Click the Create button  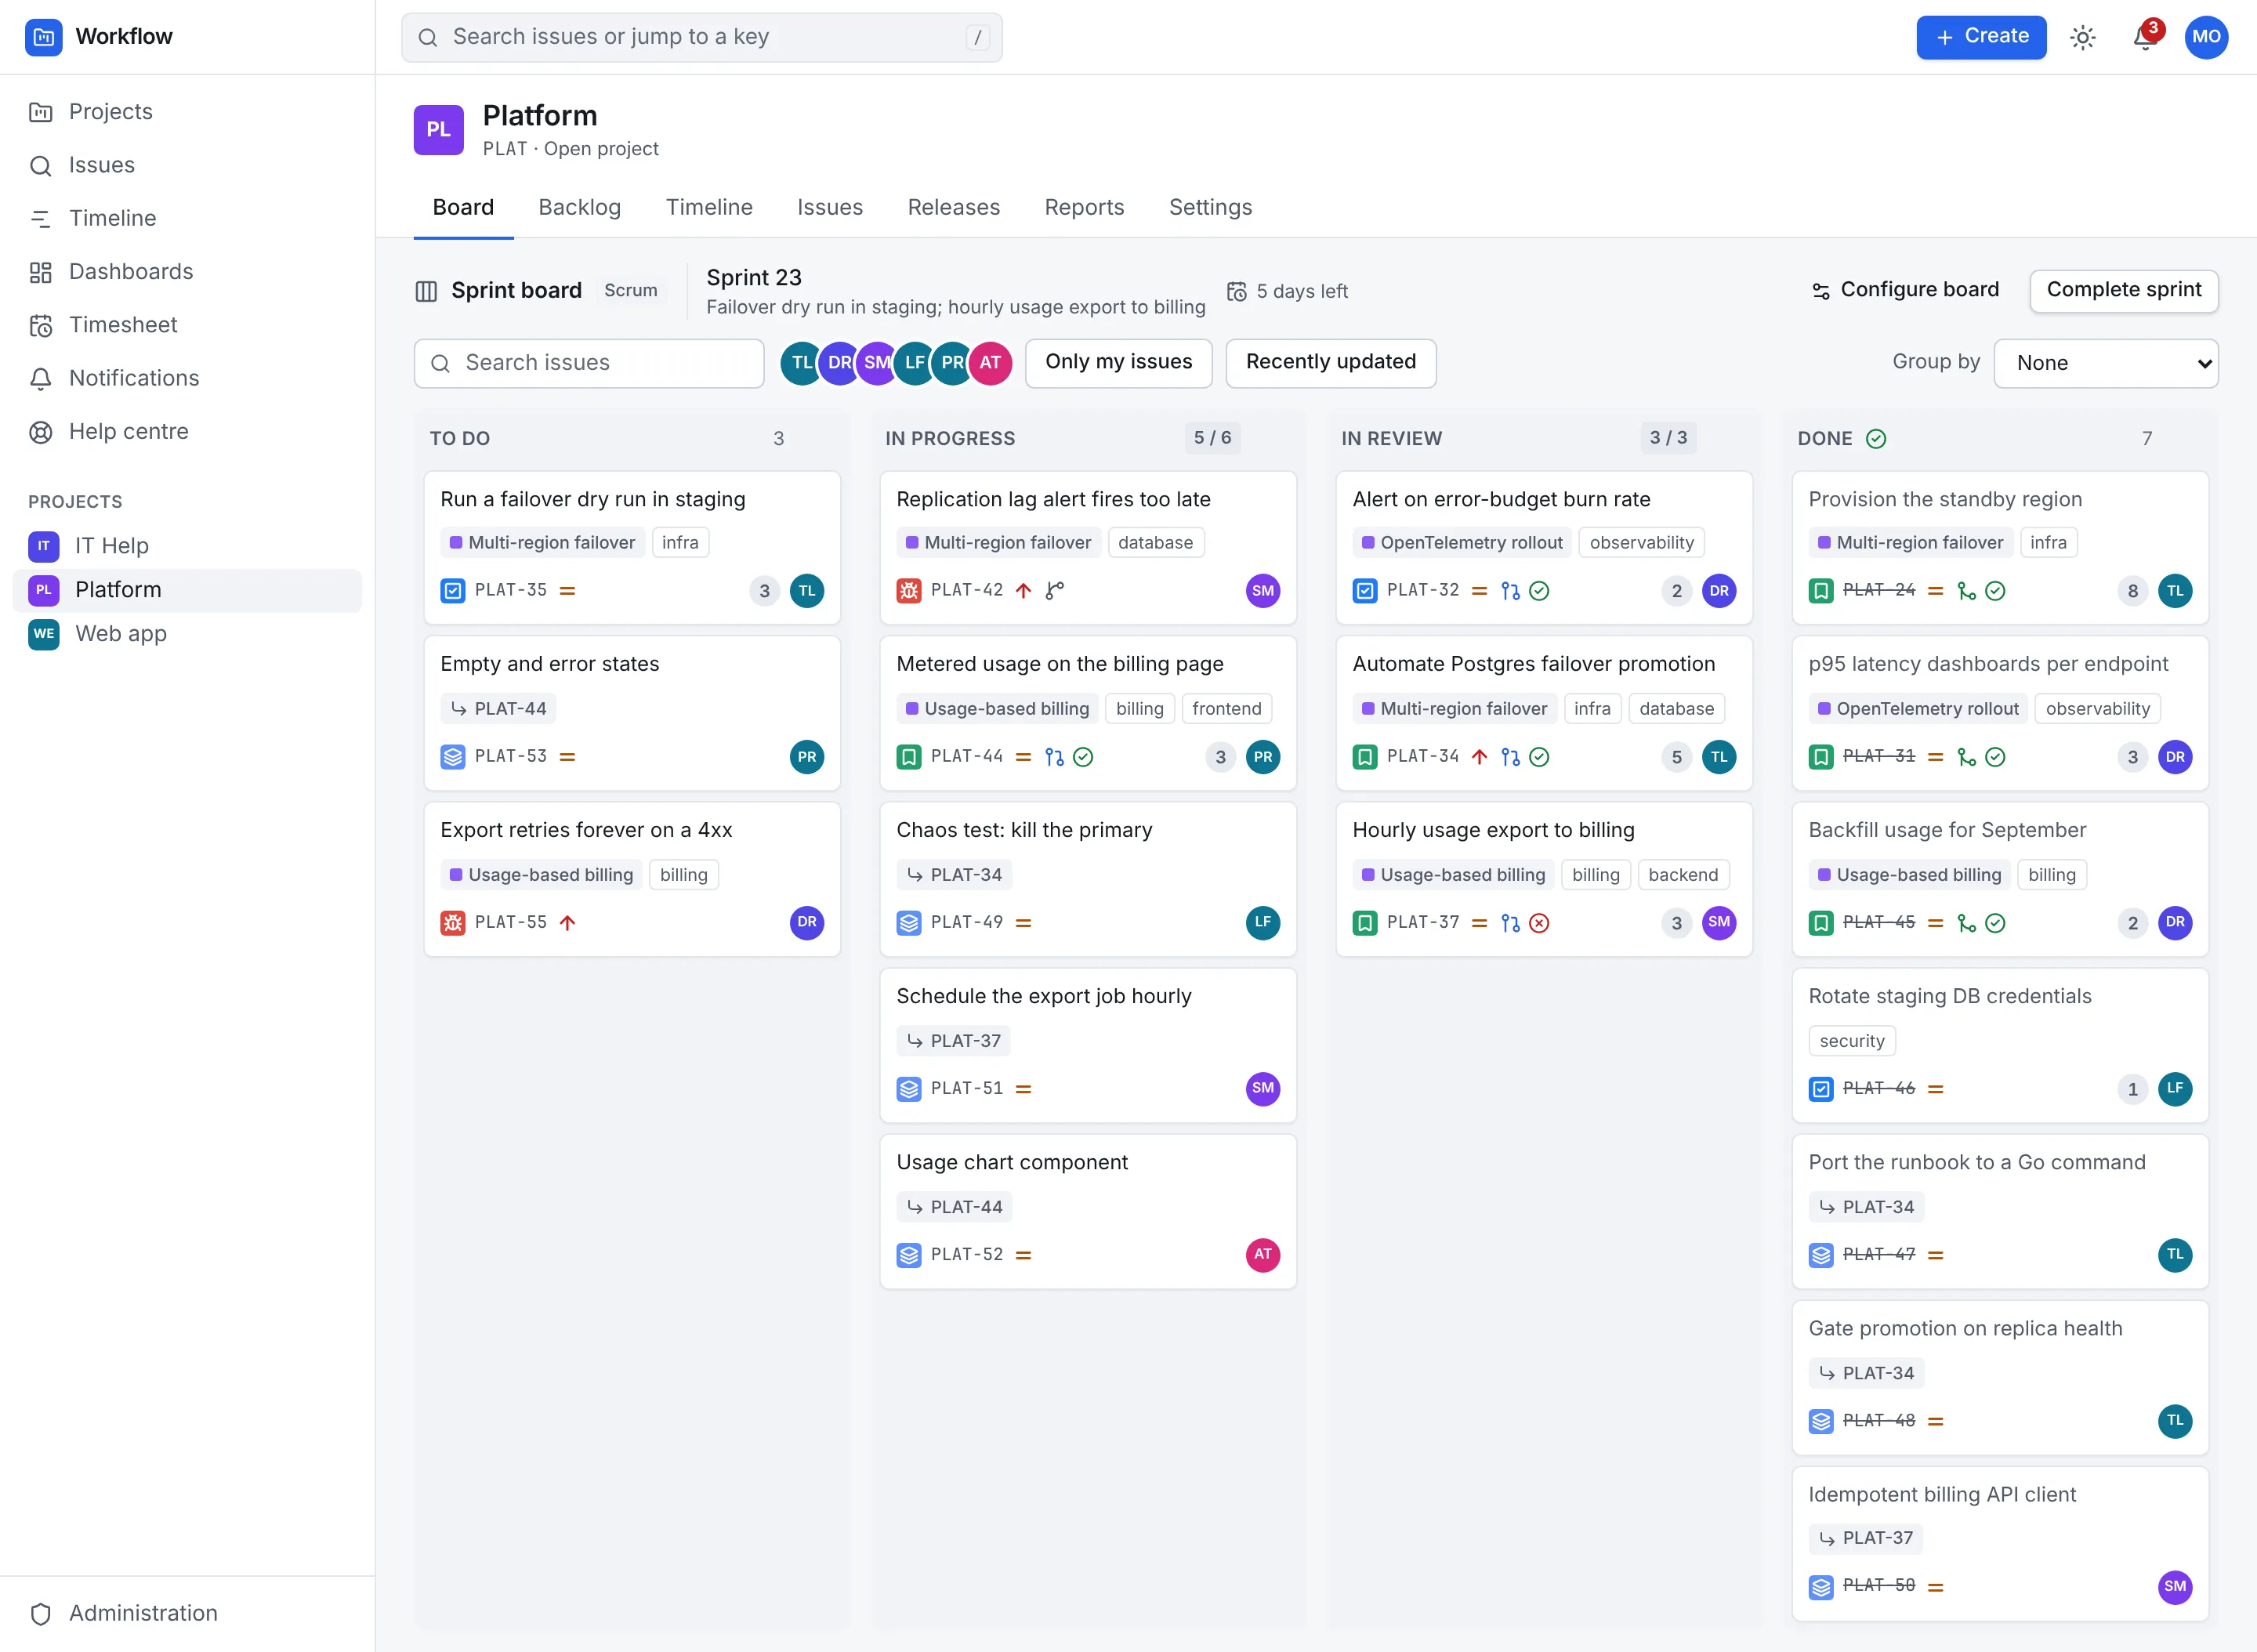tap(1980, 37)
